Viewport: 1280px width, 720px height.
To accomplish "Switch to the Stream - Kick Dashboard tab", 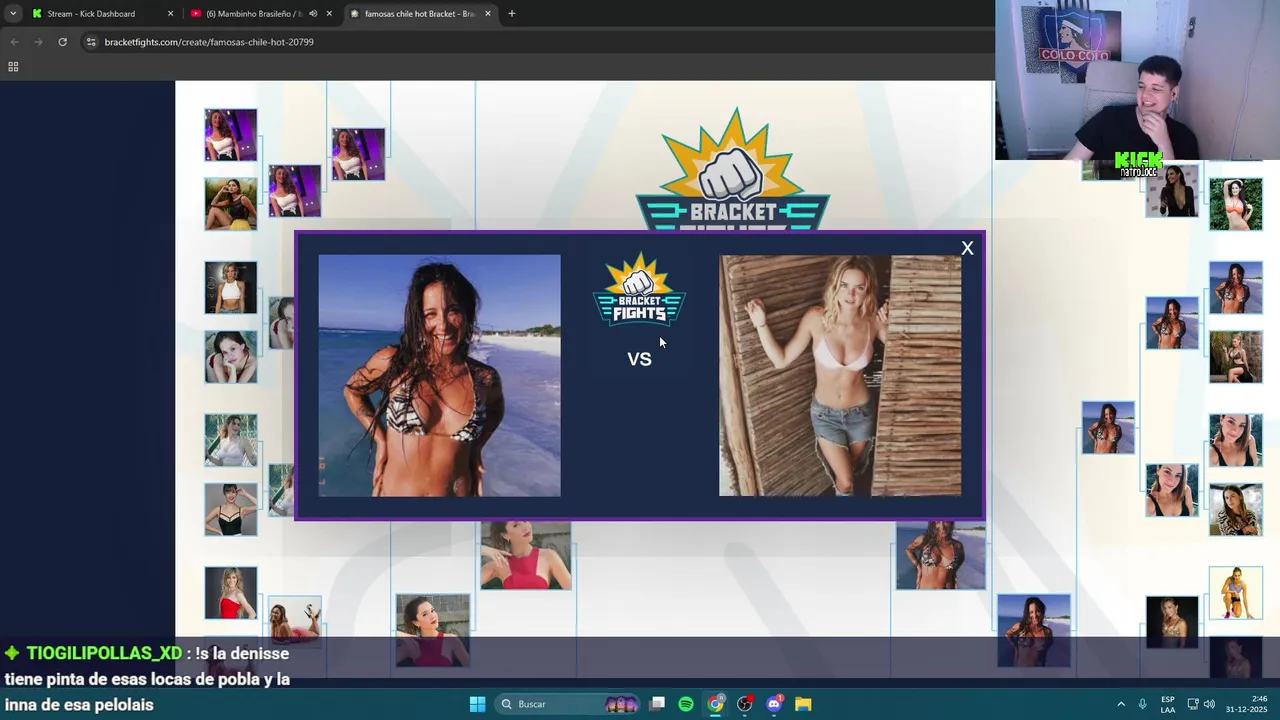I will click(x=90, y=14).
